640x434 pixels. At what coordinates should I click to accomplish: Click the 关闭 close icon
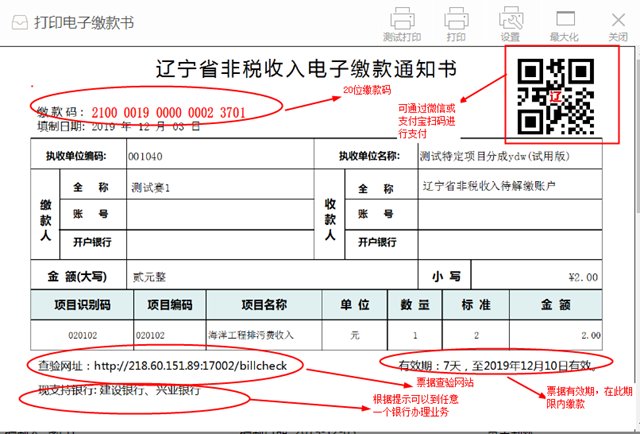618,20
